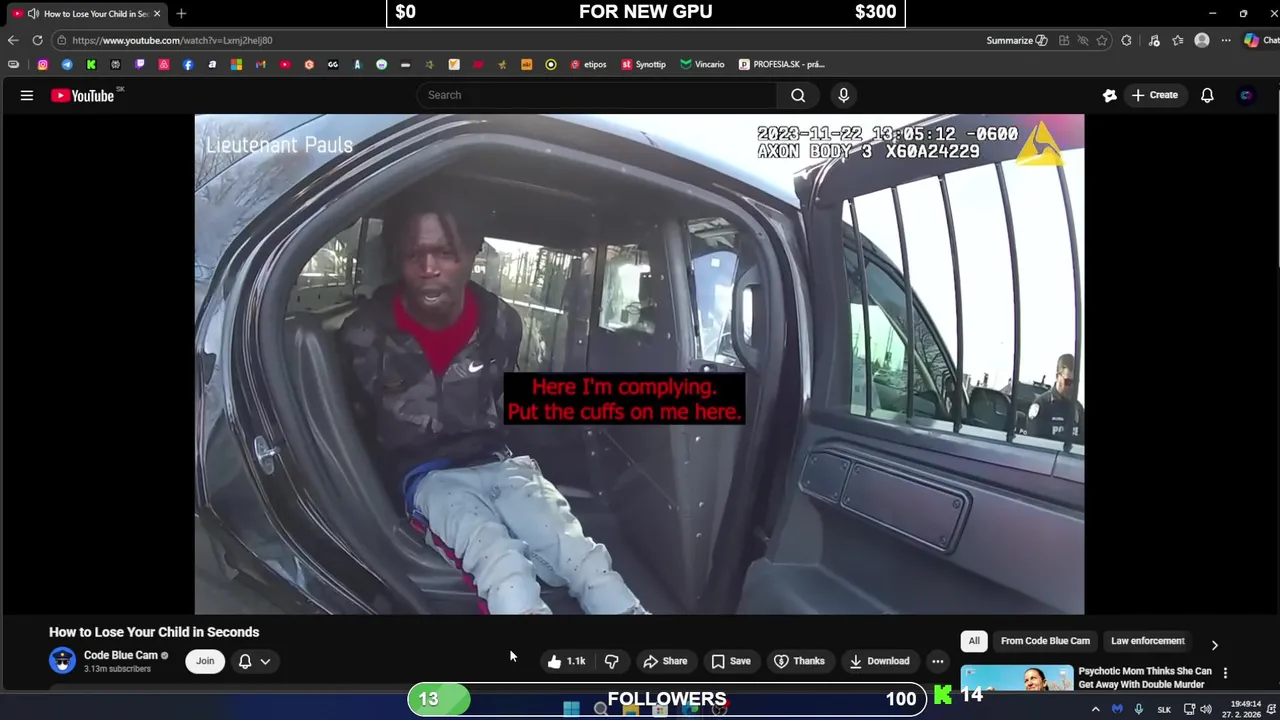Open Synottip bookmark
Image resolution: width=1280 pixels, height=720 pixels.
click(x=643, y=64)
